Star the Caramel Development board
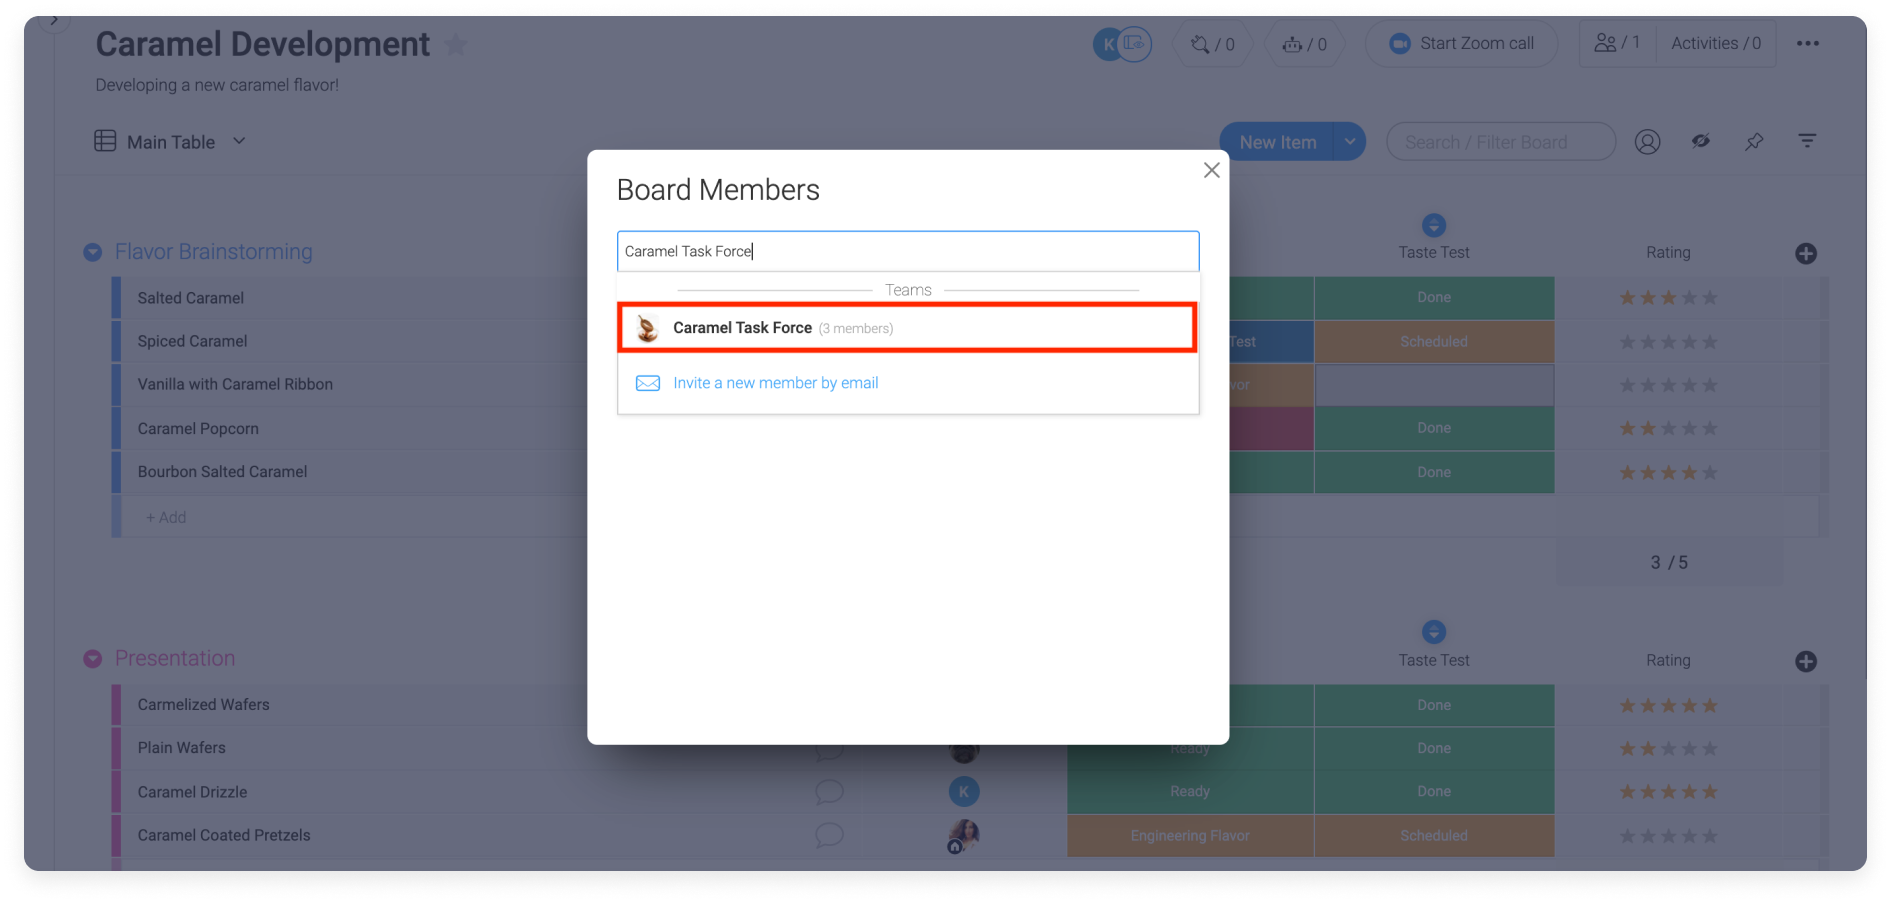The width and height of the screenshot is (1891, 903). pyautogui.click(x=456, y=45)
